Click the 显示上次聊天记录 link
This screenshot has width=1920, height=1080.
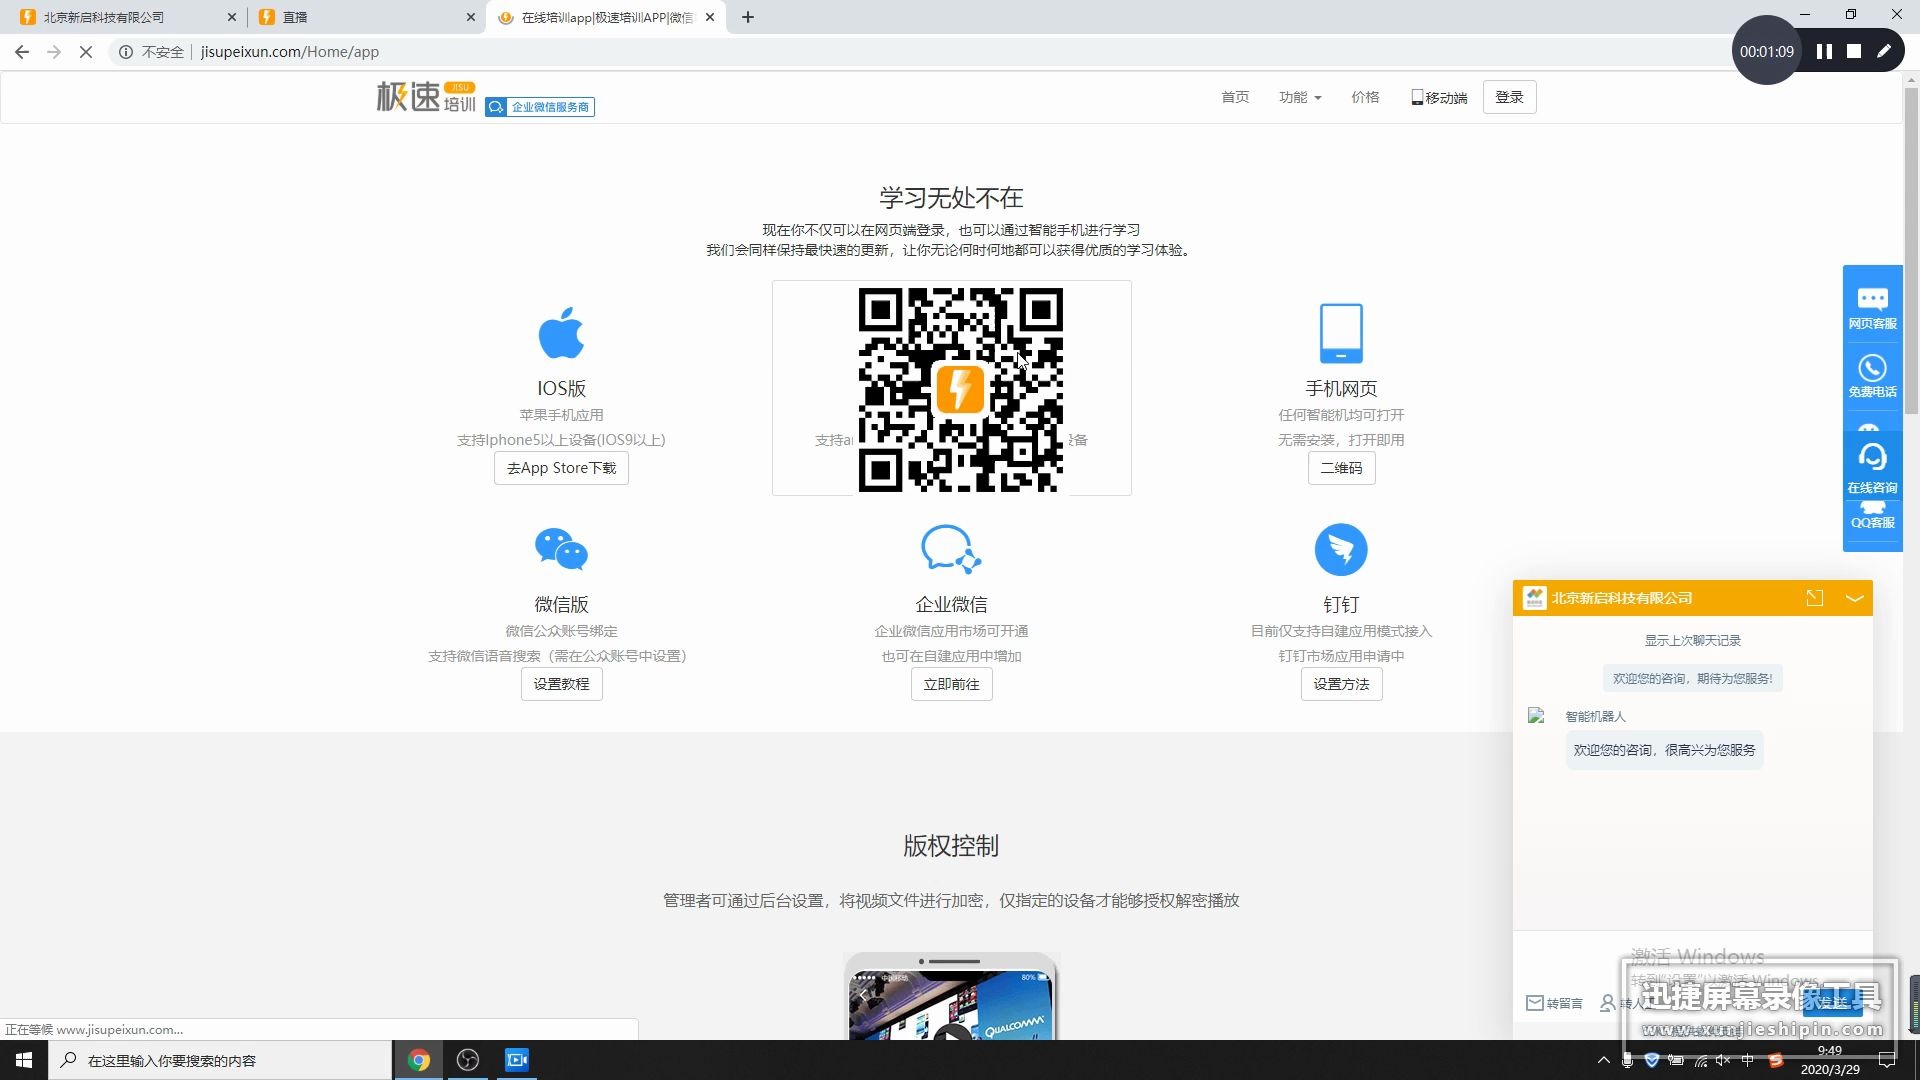[x=1692, y=640]
